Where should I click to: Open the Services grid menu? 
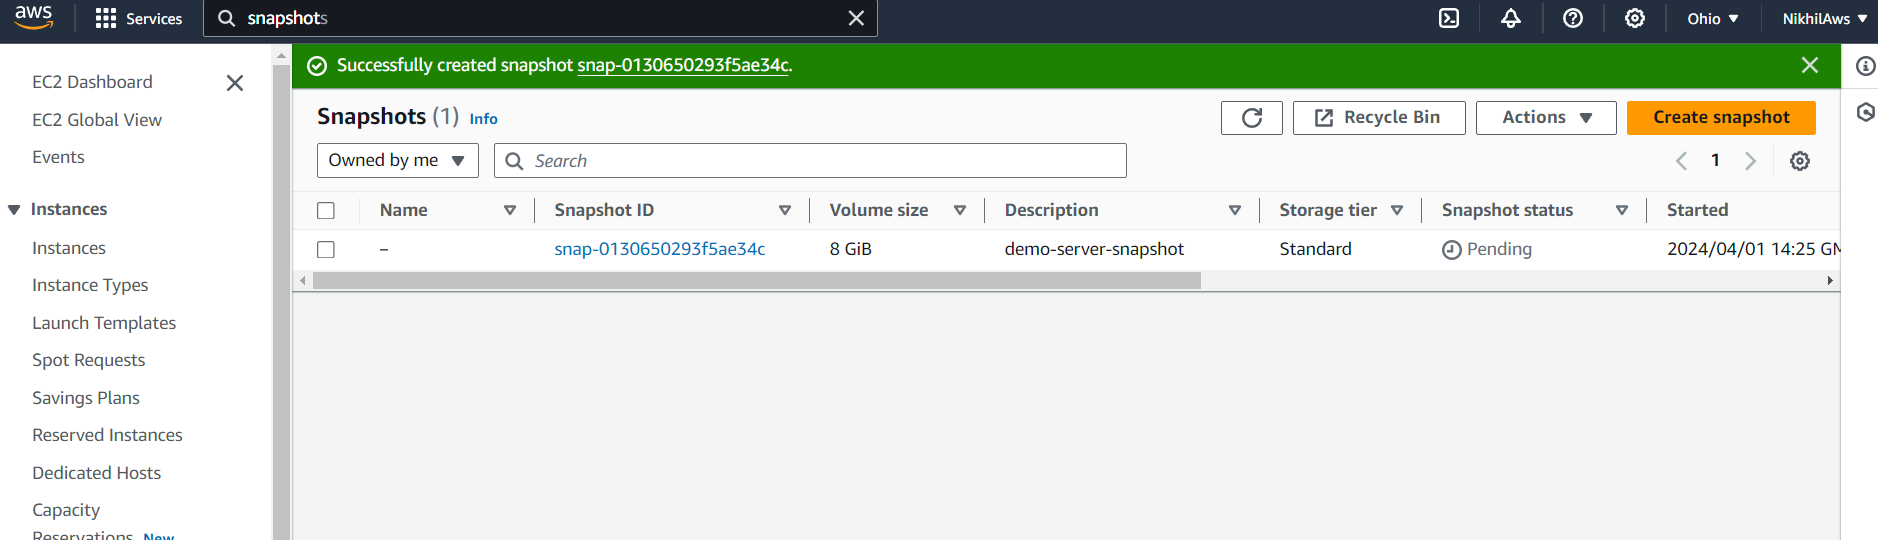point(139,18)
